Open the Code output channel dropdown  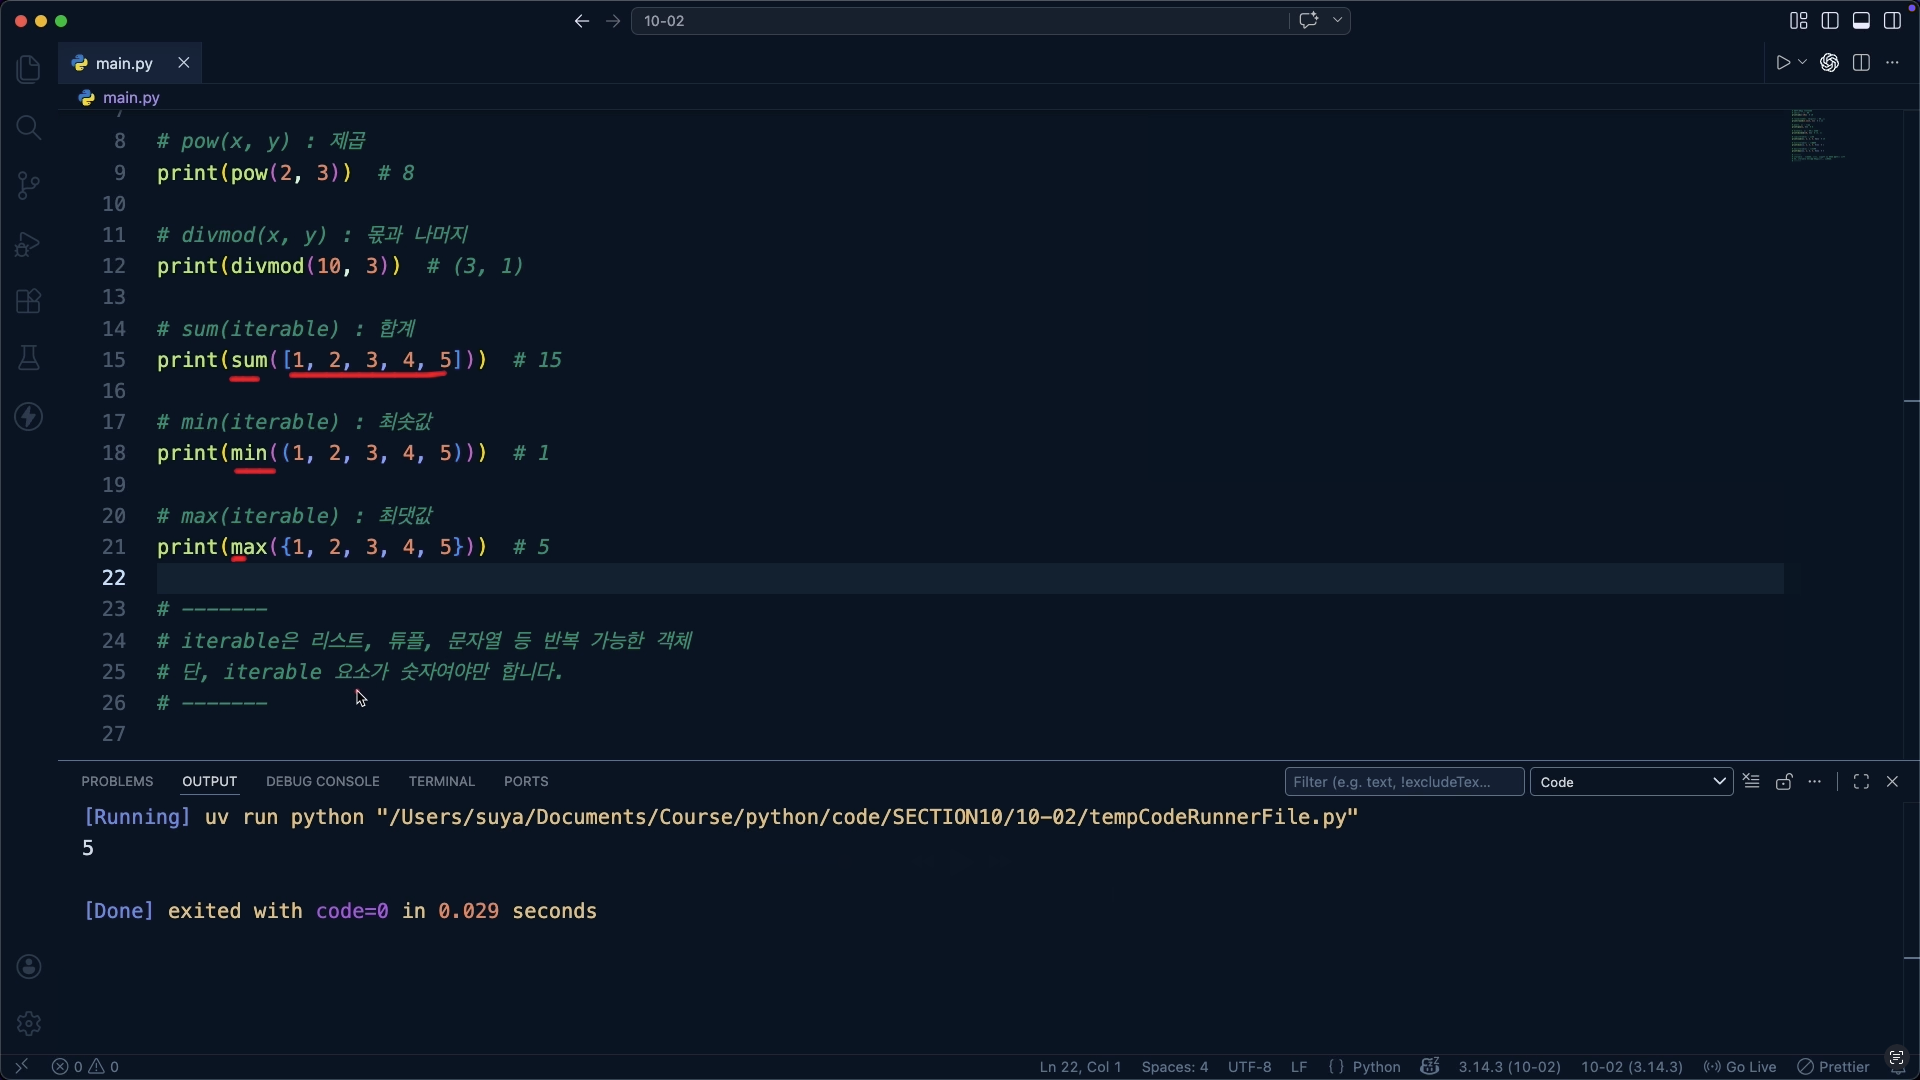[1631, 782]
